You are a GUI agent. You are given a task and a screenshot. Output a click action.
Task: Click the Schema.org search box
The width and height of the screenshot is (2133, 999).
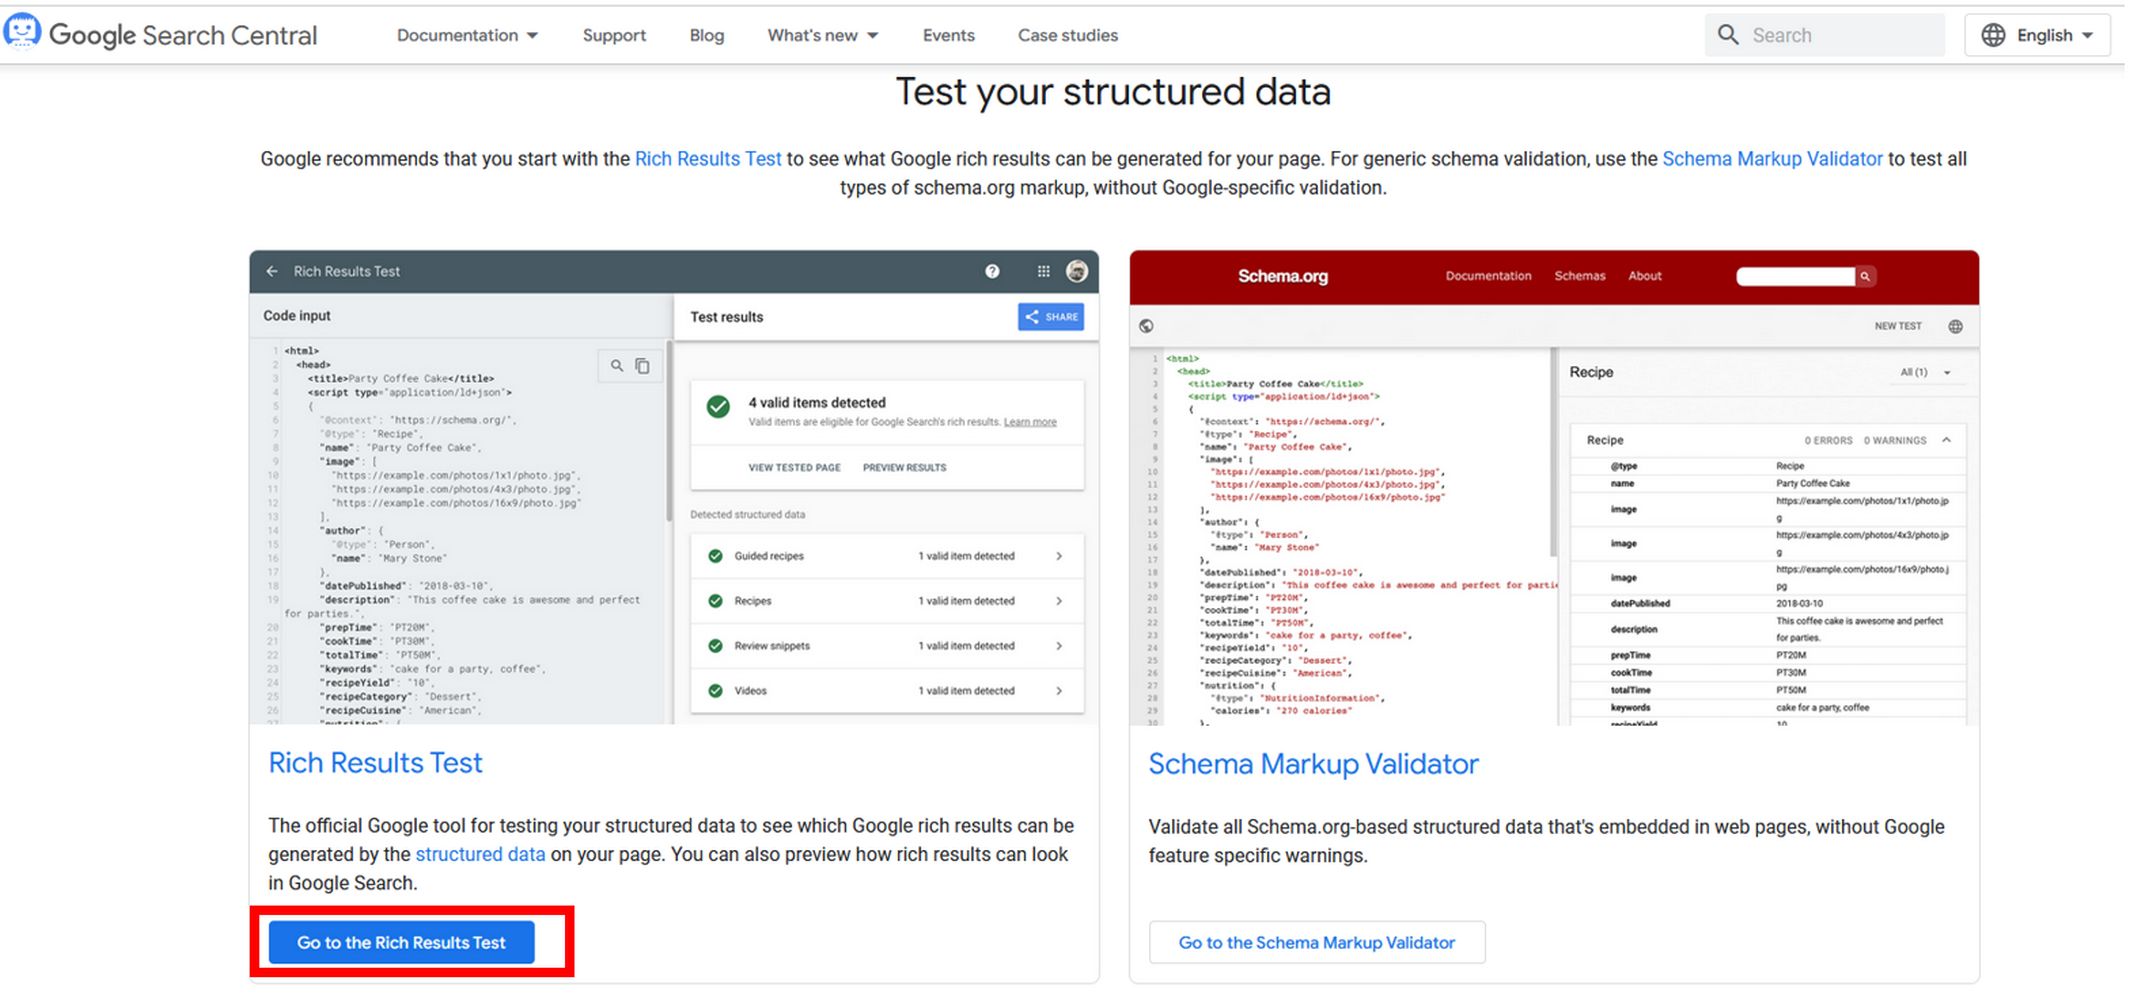(1795, 277)
